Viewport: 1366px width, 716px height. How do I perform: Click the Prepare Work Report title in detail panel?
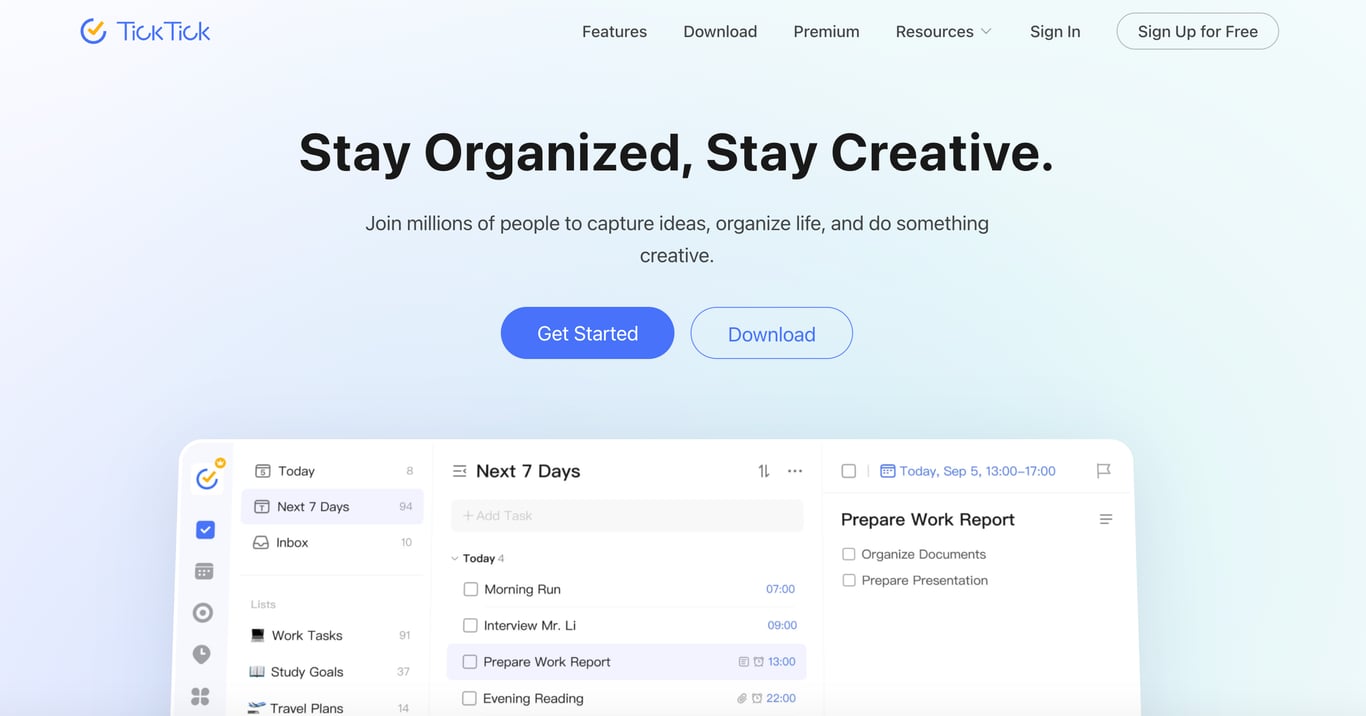[927, 519]
